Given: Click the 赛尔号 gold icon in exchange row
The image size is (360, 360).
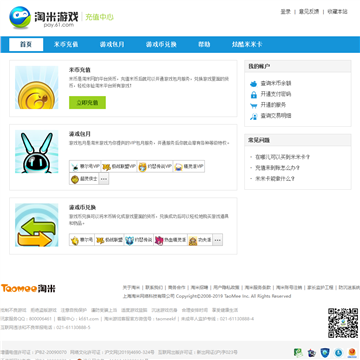Looking at the screenshot, I should pos(75,240).
